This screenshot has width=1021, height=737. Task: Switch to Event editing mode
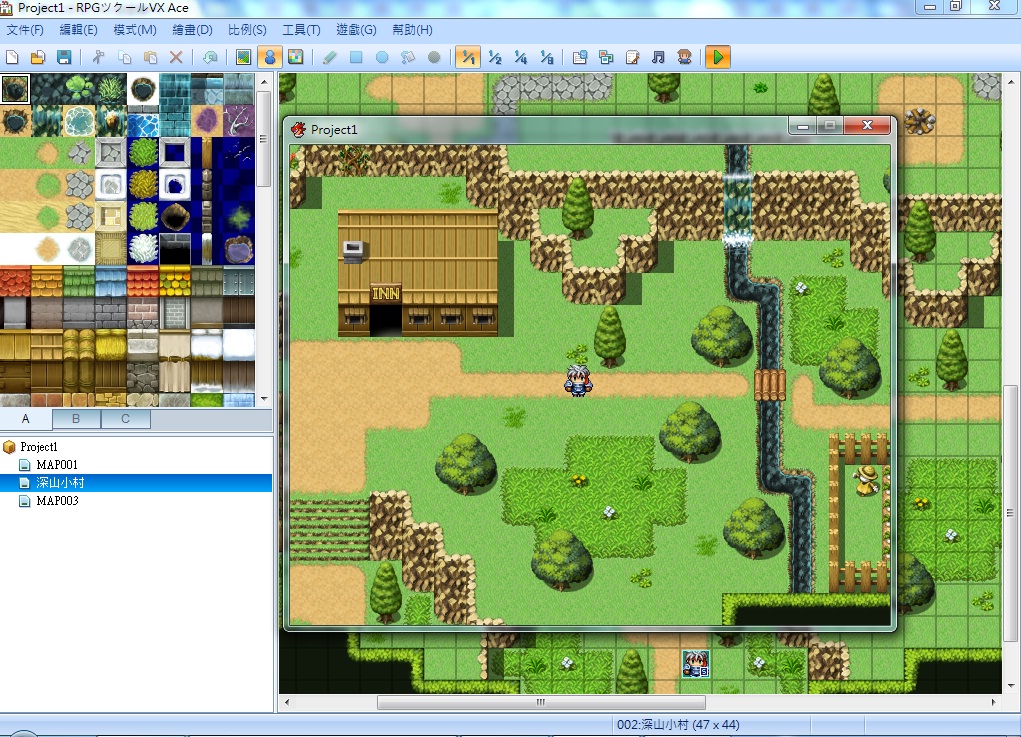click(x=270, y=57)
